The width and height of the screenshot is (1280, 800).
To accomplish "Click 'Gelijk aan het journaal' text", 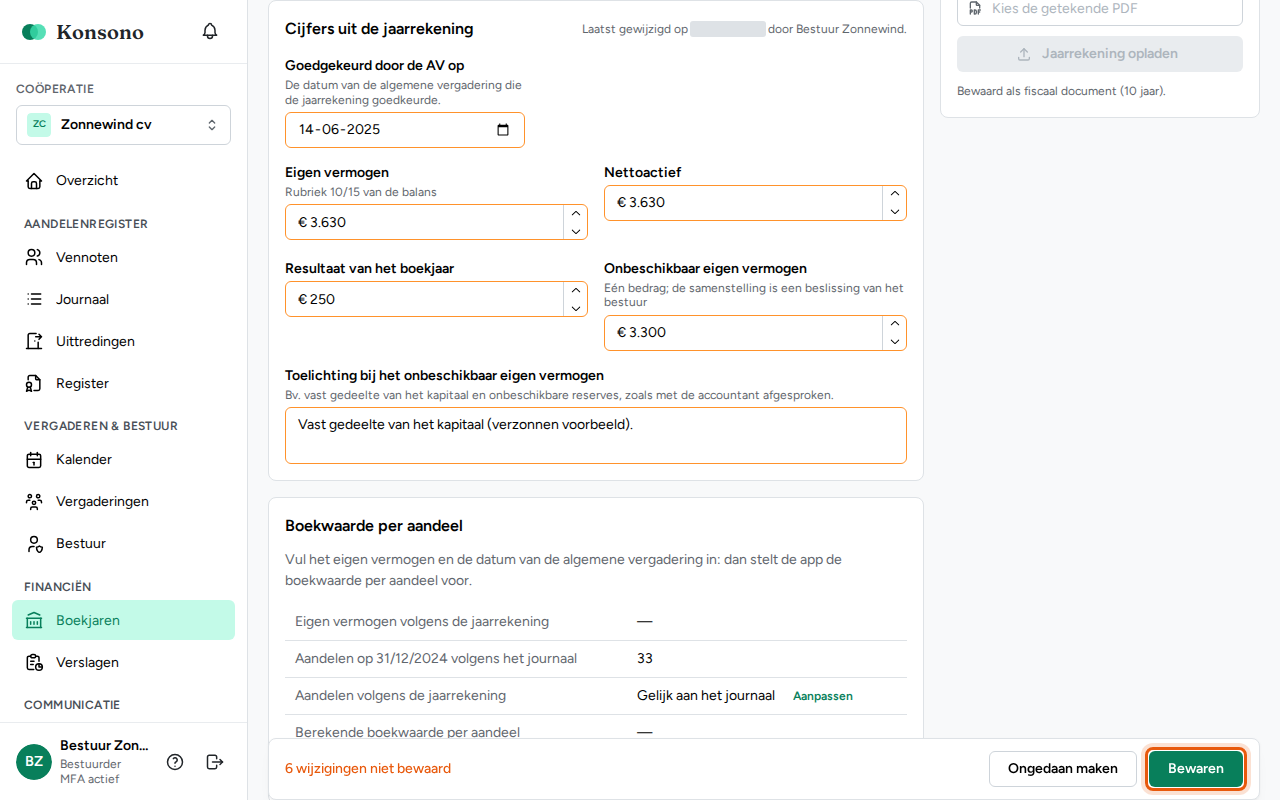I will [706, 696].
